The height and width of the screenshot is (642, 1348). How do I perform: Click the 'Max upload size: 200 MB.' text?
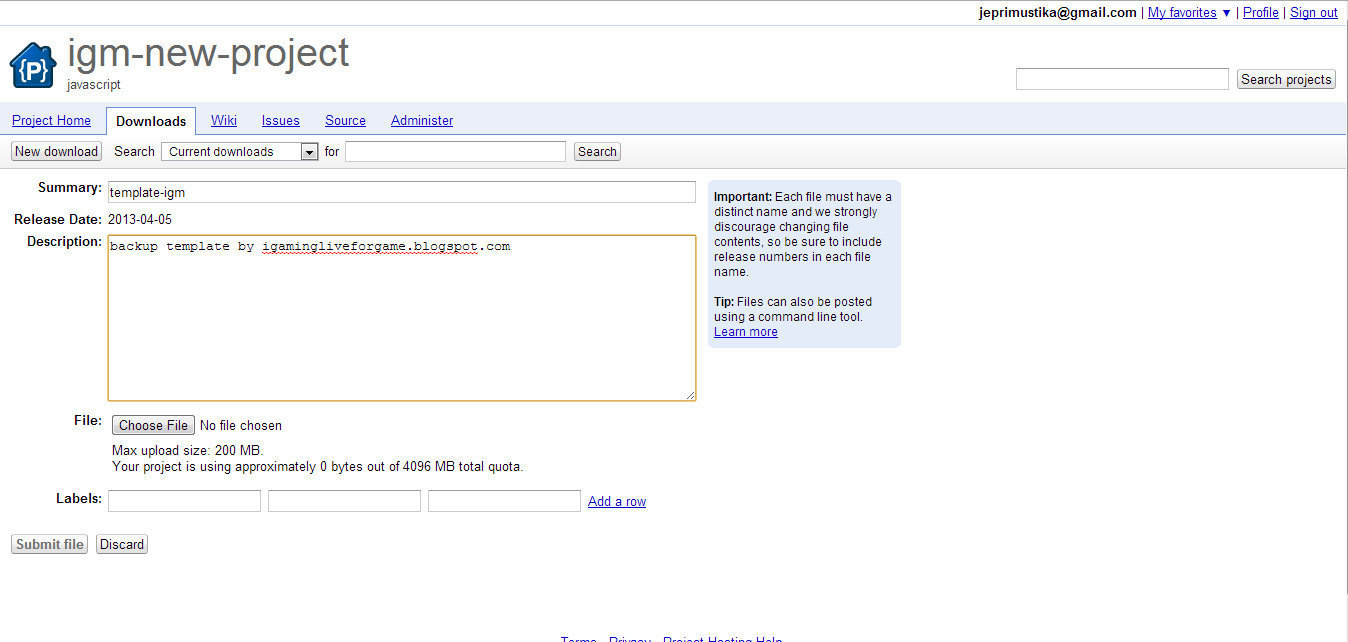(x=188, y=451)
